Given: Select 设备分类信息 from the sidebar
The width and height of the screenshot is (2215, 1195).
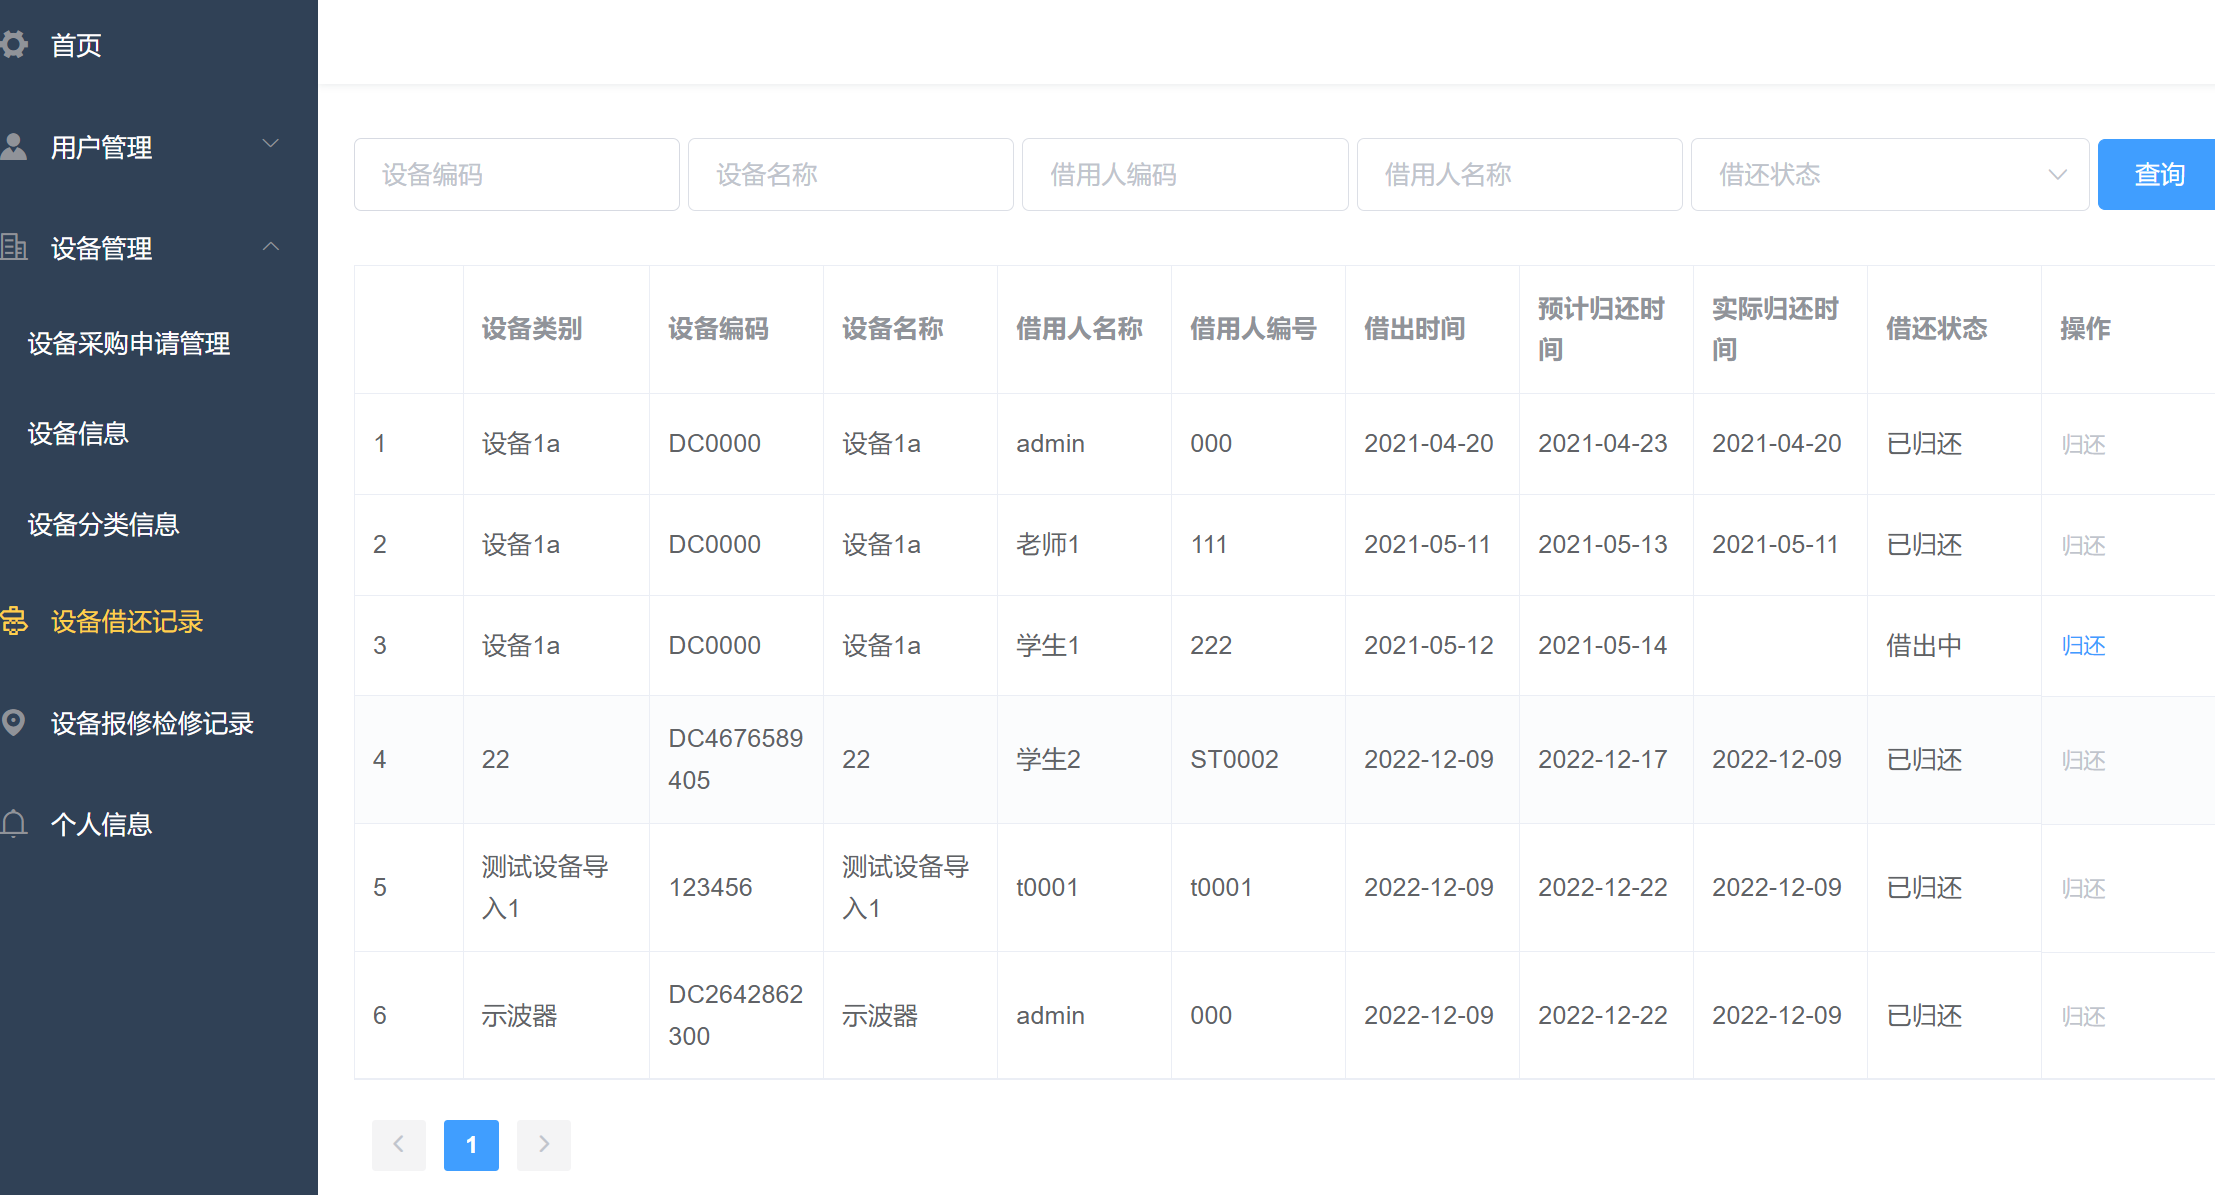Looking at the screenshot, I should (103, 524).
